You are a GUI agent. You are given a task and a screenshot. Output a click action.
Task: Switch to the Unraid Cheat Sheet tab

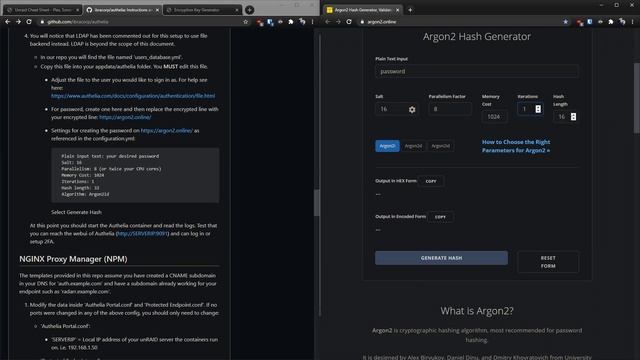pos(41,10)
